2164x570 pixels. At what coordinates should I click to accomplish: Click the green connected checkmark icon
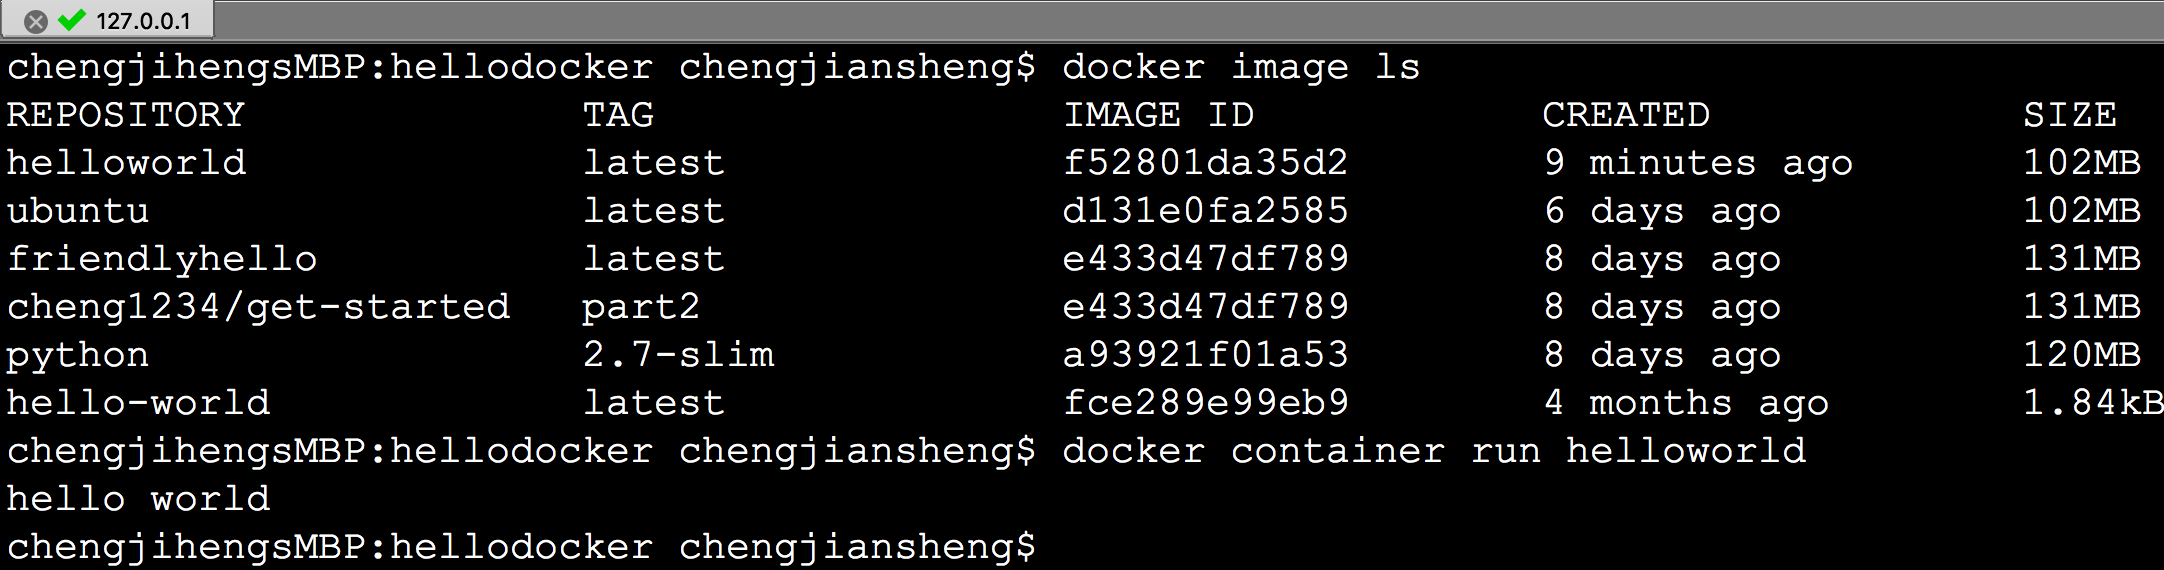pyautogui.click(x=72, y=20)
